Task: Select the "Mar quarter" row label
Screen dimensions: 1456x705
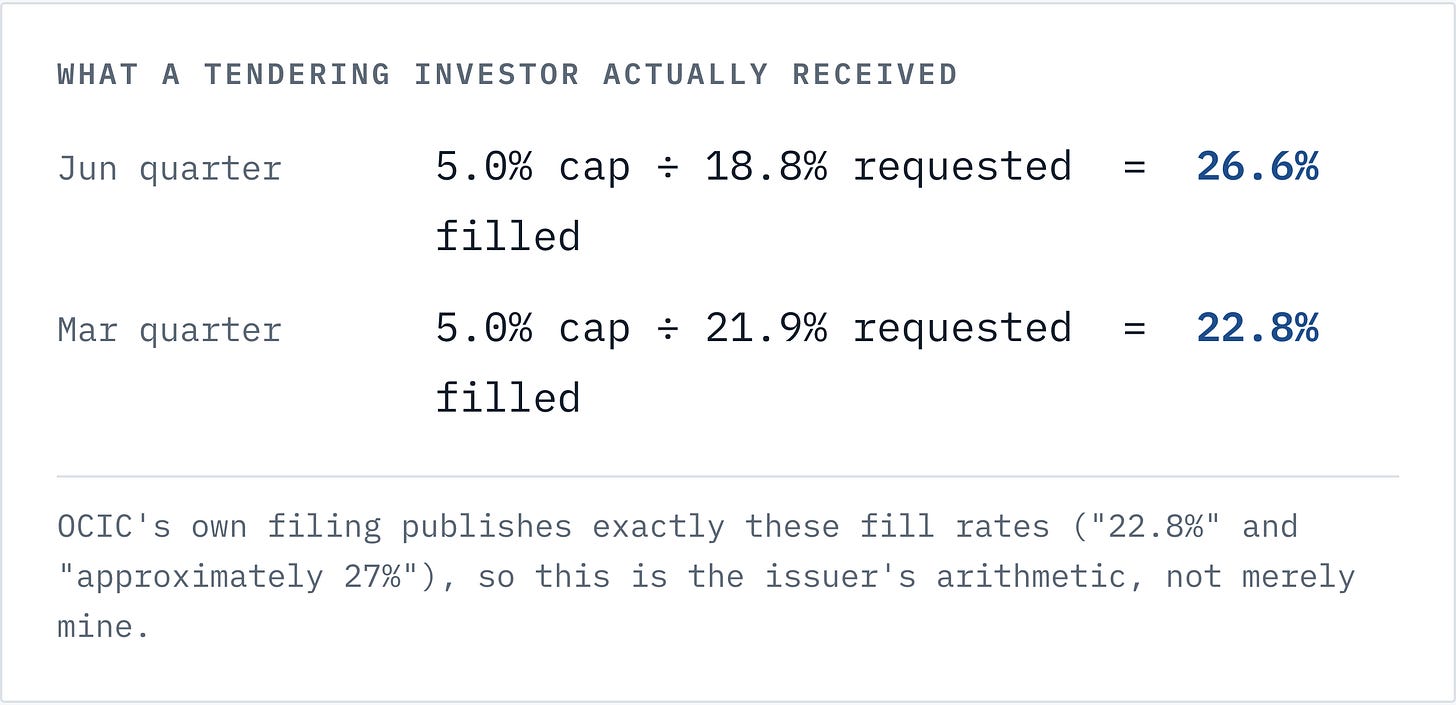Action: click(169, 330)
